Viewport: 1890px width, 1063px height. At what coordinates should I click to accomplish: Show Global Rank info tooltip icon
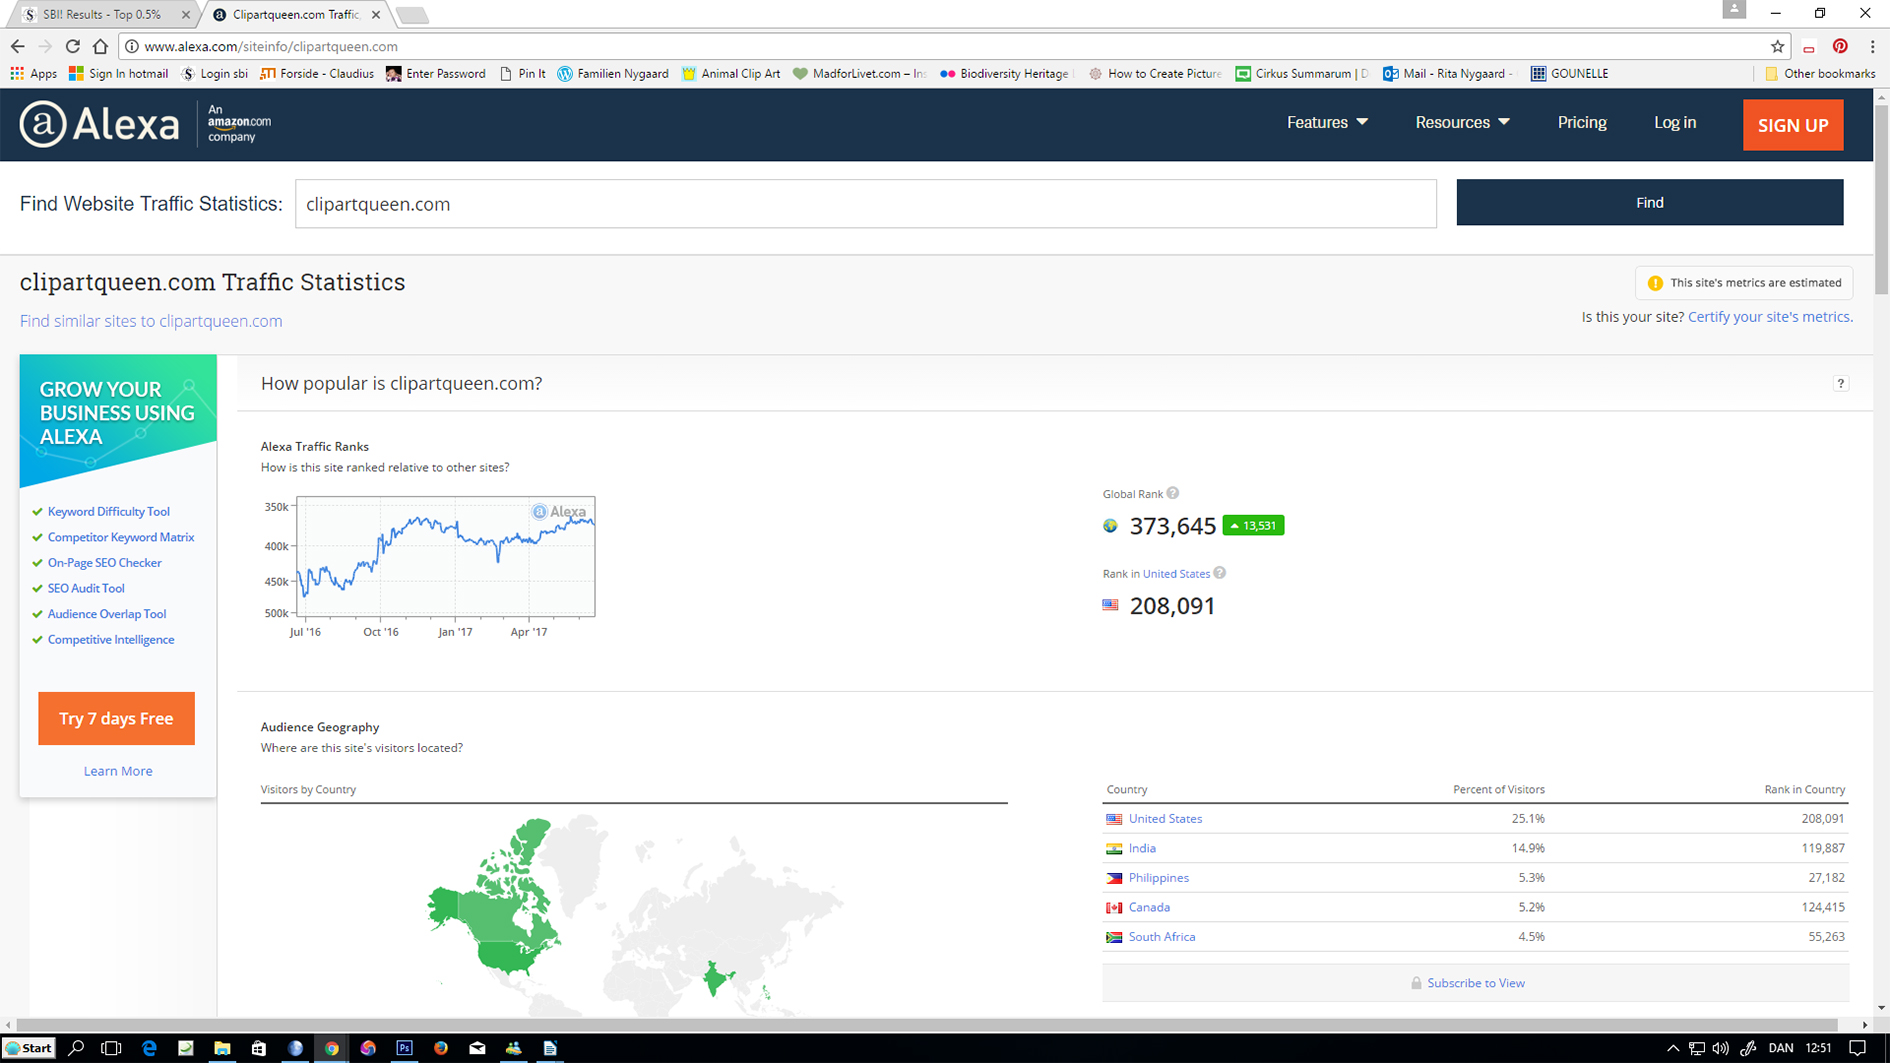tap(1173, 493)
